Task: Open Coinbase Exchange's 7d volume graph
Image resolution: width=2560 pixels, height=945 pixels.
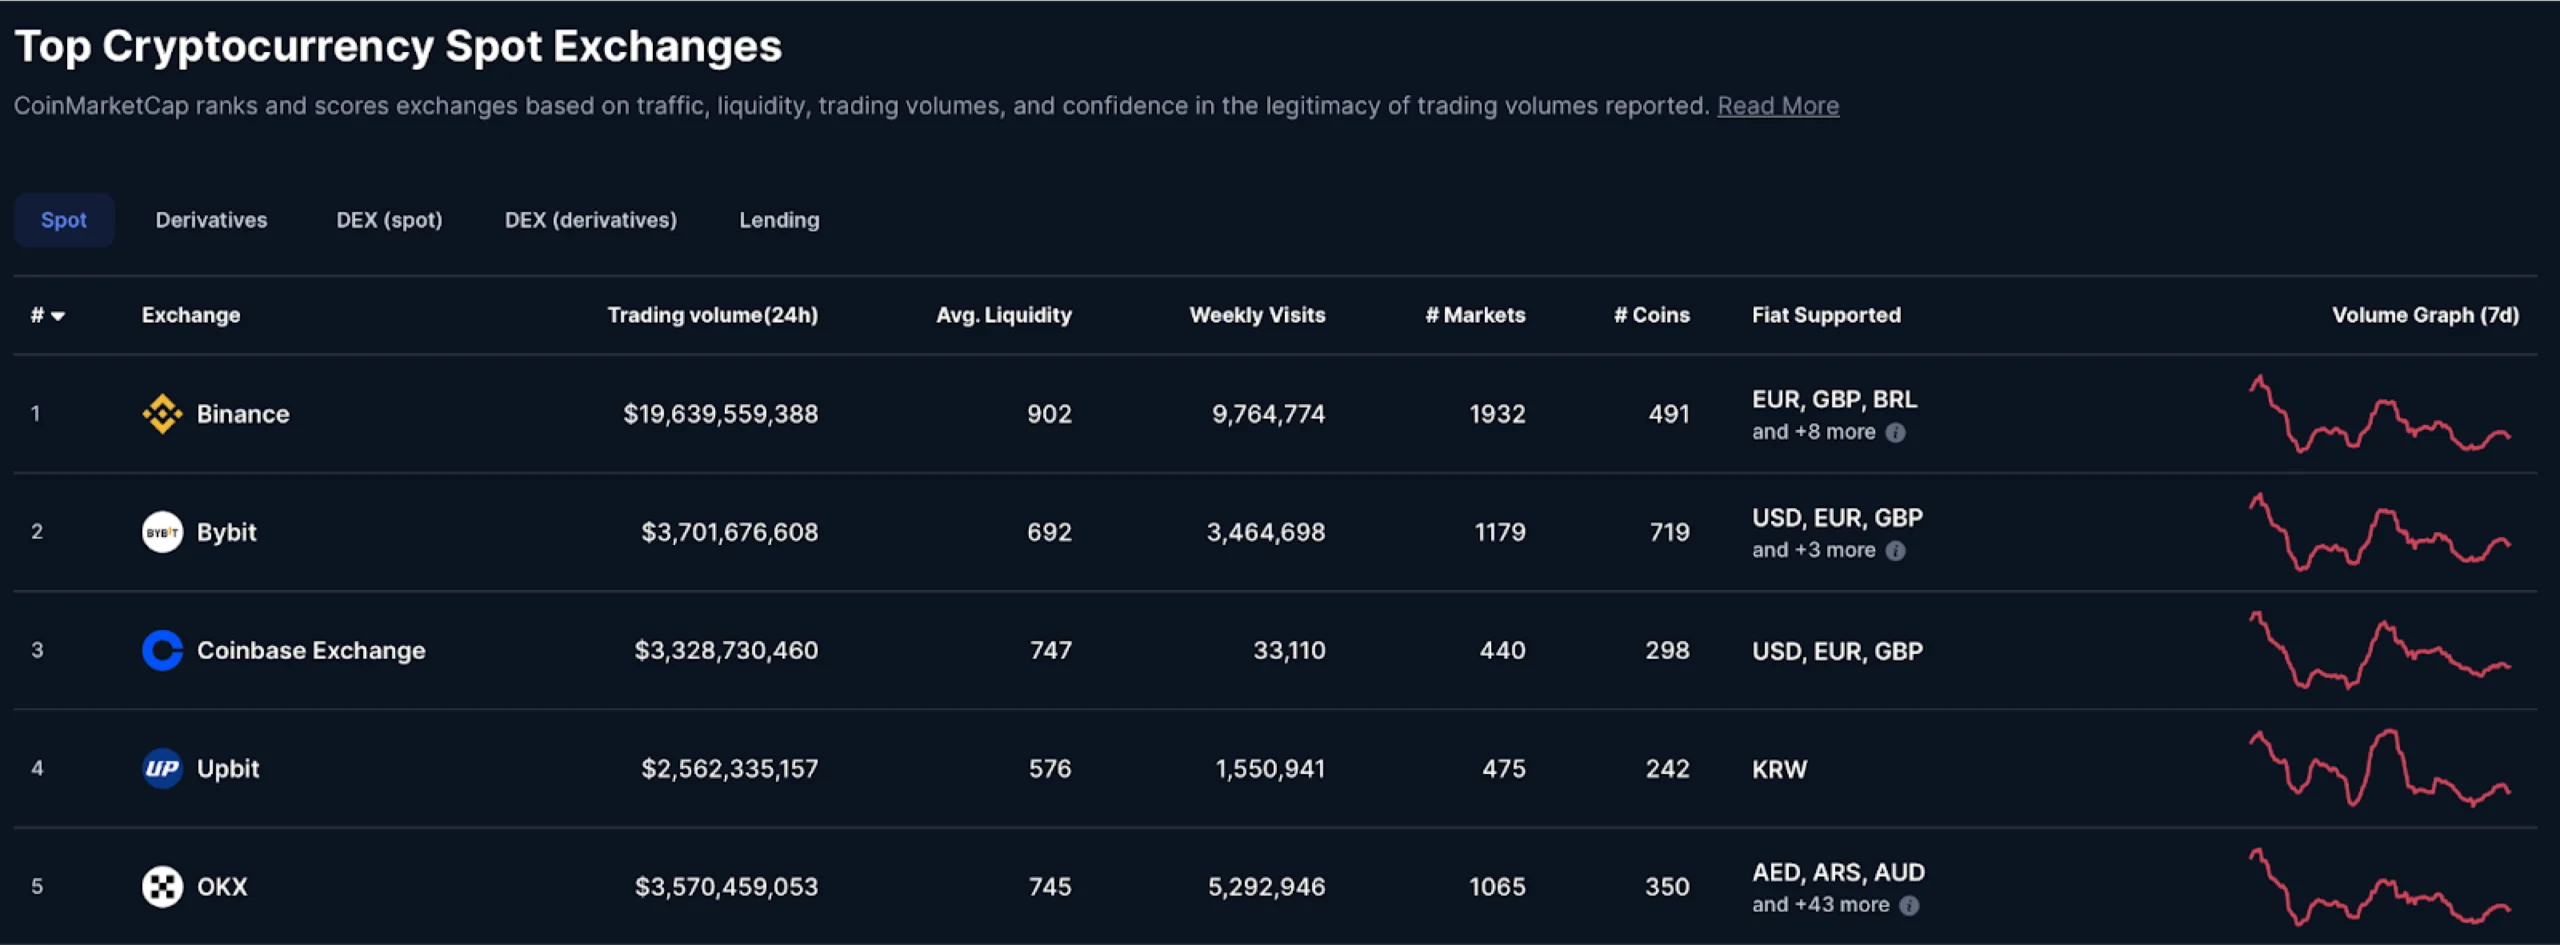Action: (x=2380, y=650)
